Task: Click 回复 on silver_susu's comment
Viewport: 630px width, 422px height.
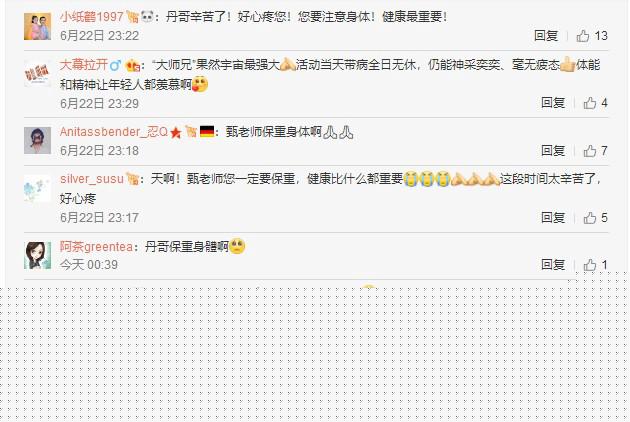Action: 553,218
